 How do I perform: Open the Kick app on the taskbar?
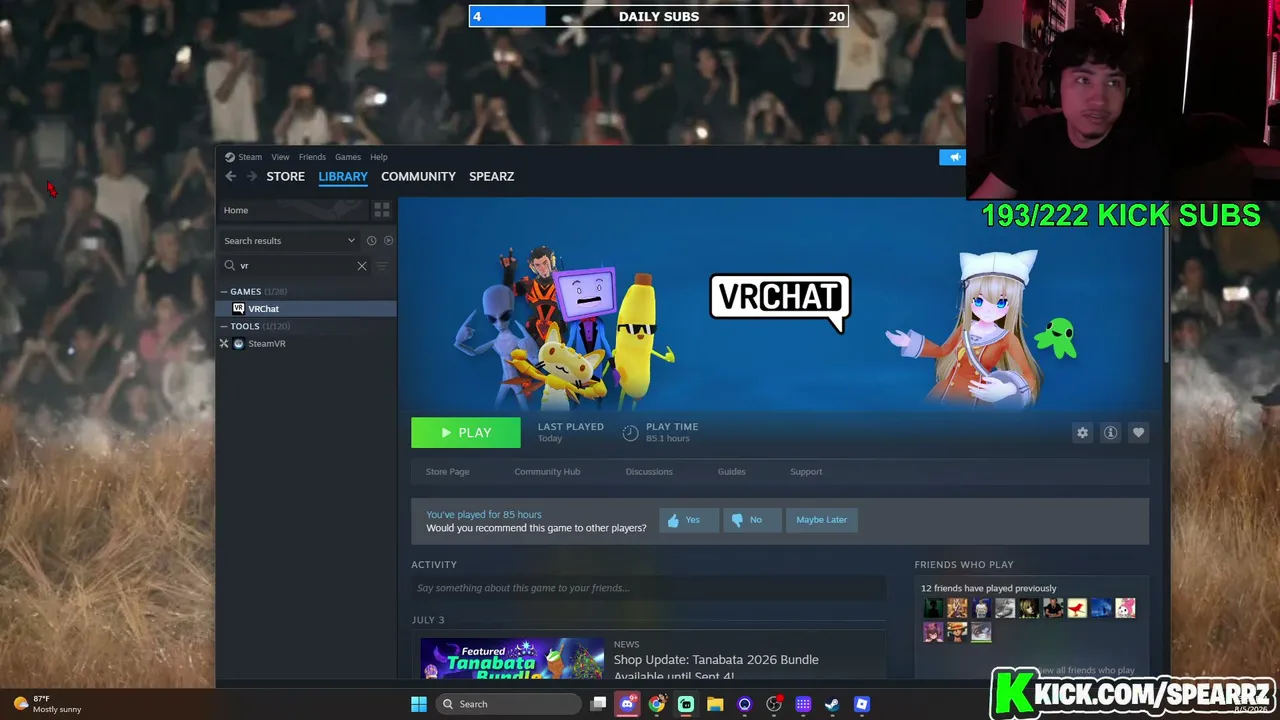[686, 704]
